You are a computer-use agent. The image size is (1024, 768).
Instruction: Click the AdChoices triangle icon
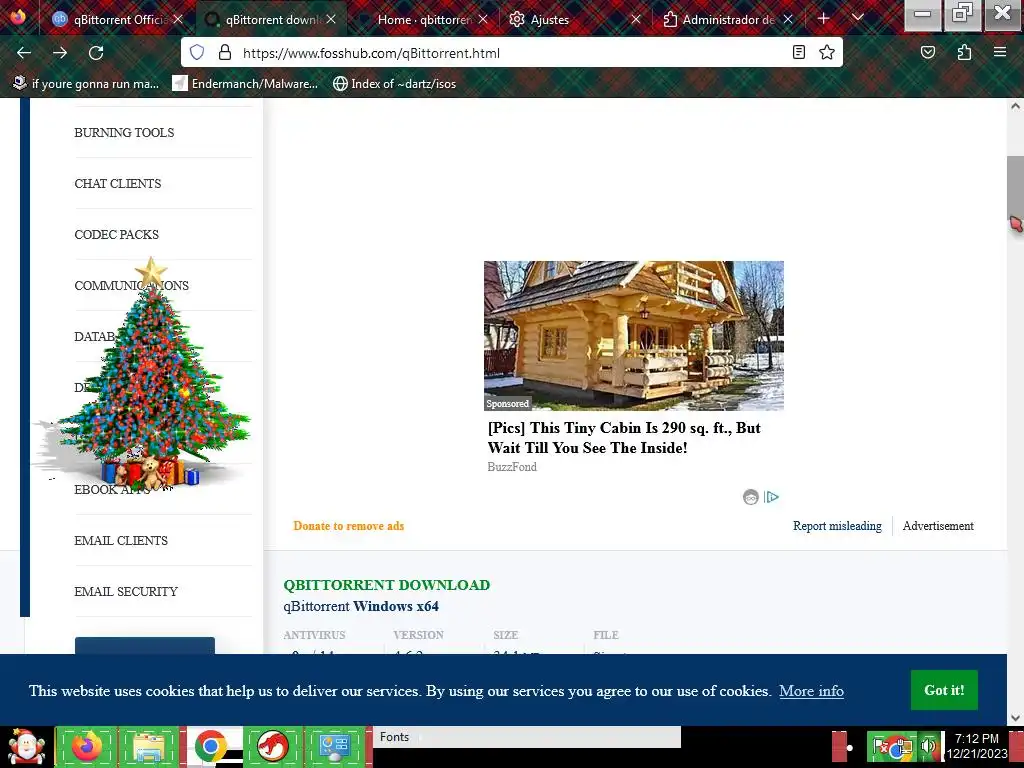pos(771,497)
